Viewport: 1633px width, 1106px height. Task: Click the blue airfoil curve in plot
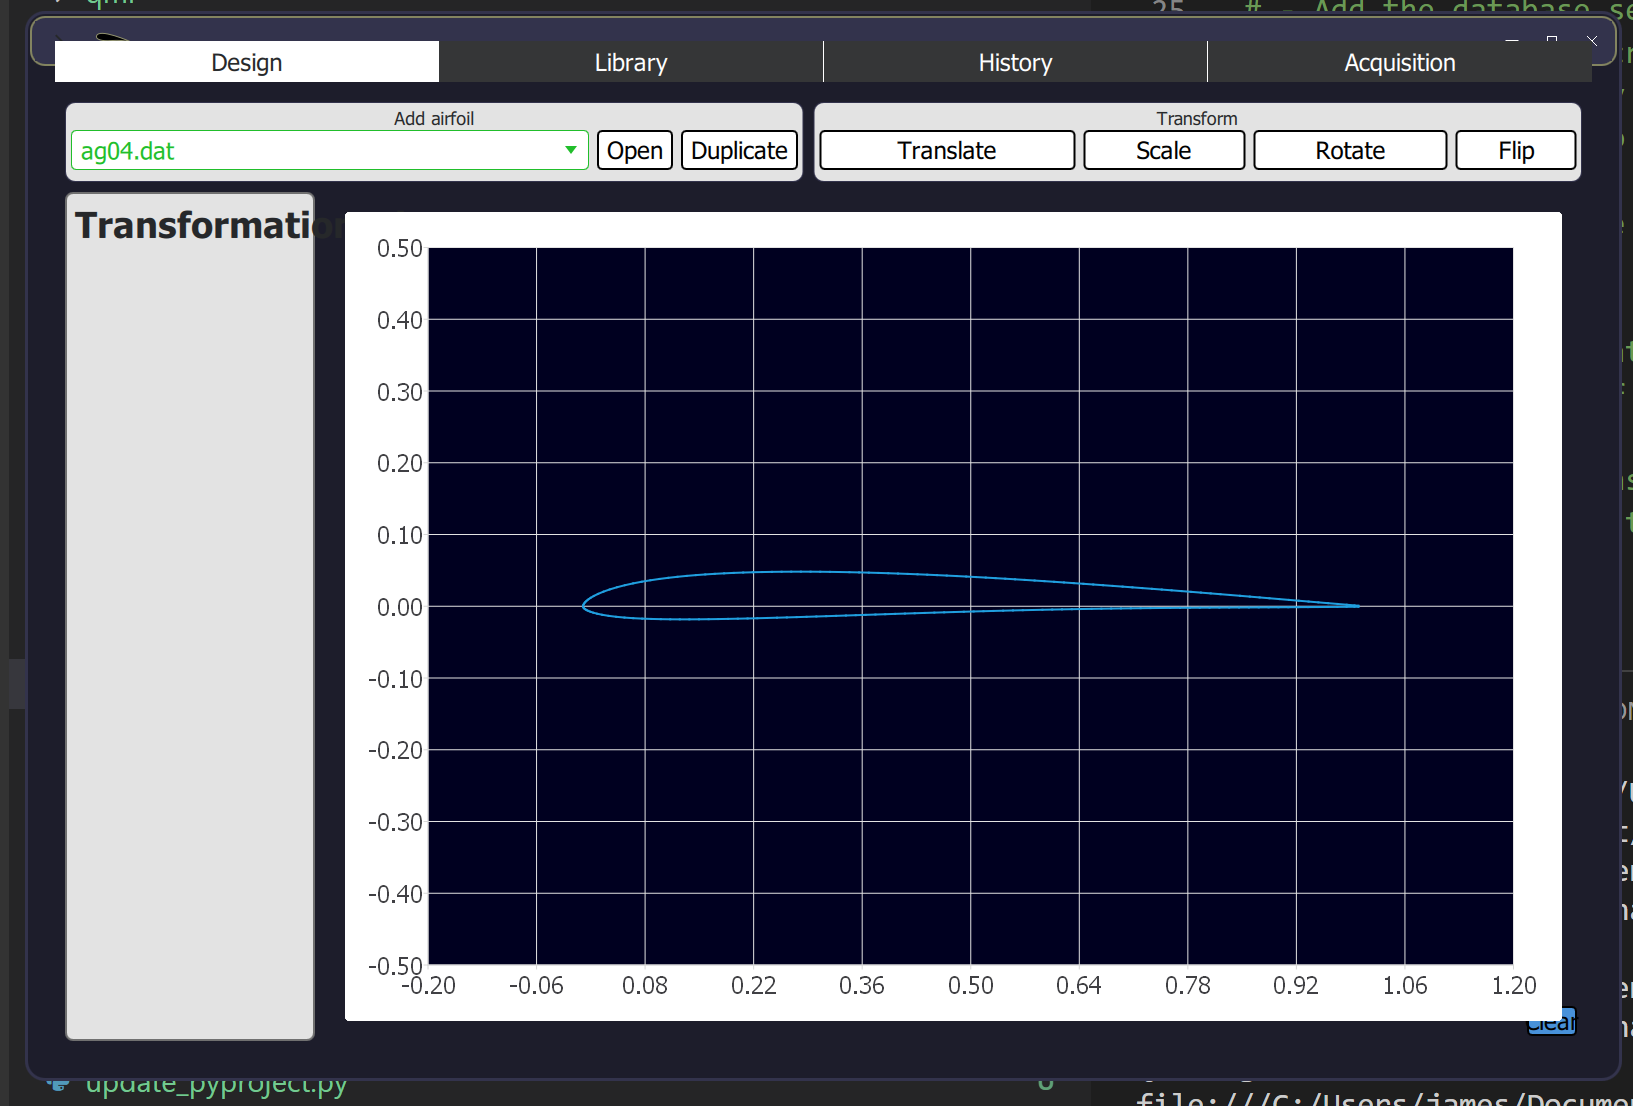point(800,572)
